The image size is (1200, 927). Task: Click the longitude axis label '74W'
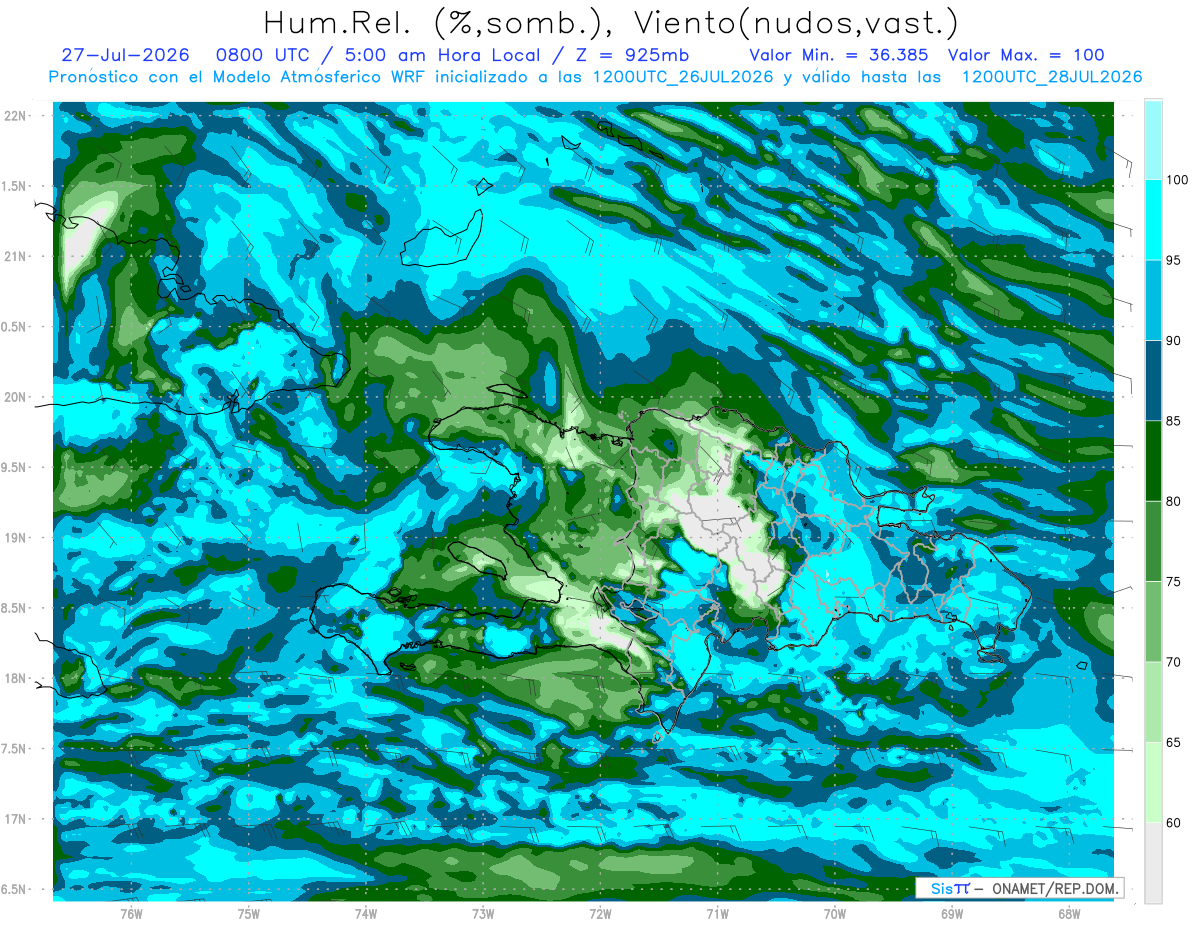tap(366, 913)
